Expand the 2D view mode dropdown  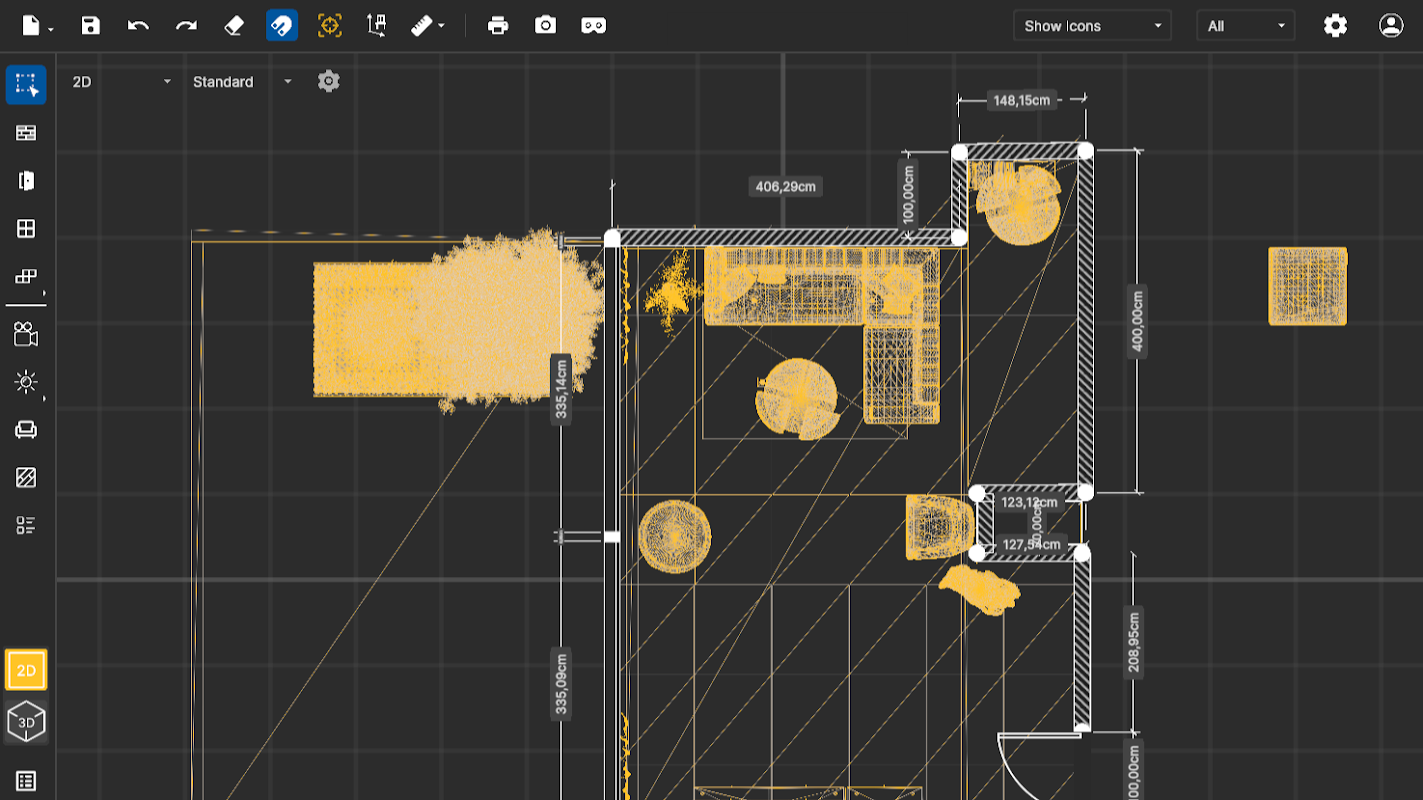(121, 82)
